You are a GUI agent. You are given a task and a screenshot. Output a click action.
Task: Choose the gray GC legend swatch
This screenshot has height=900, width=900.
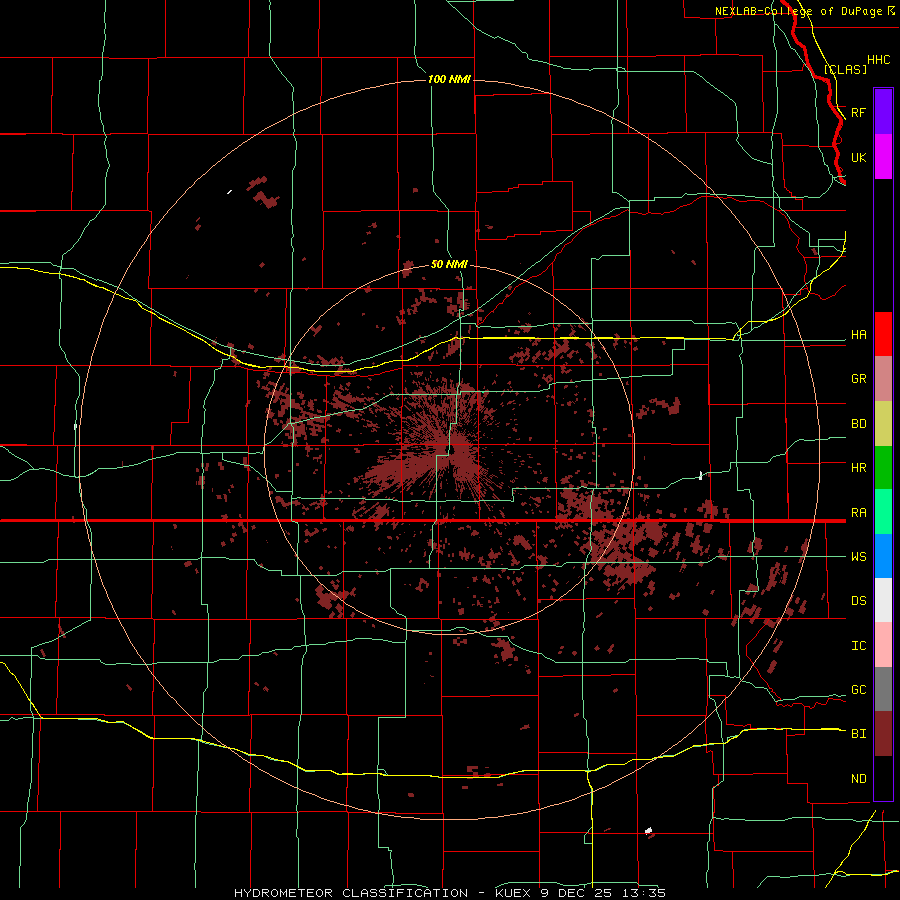click(x=883, y=689)
